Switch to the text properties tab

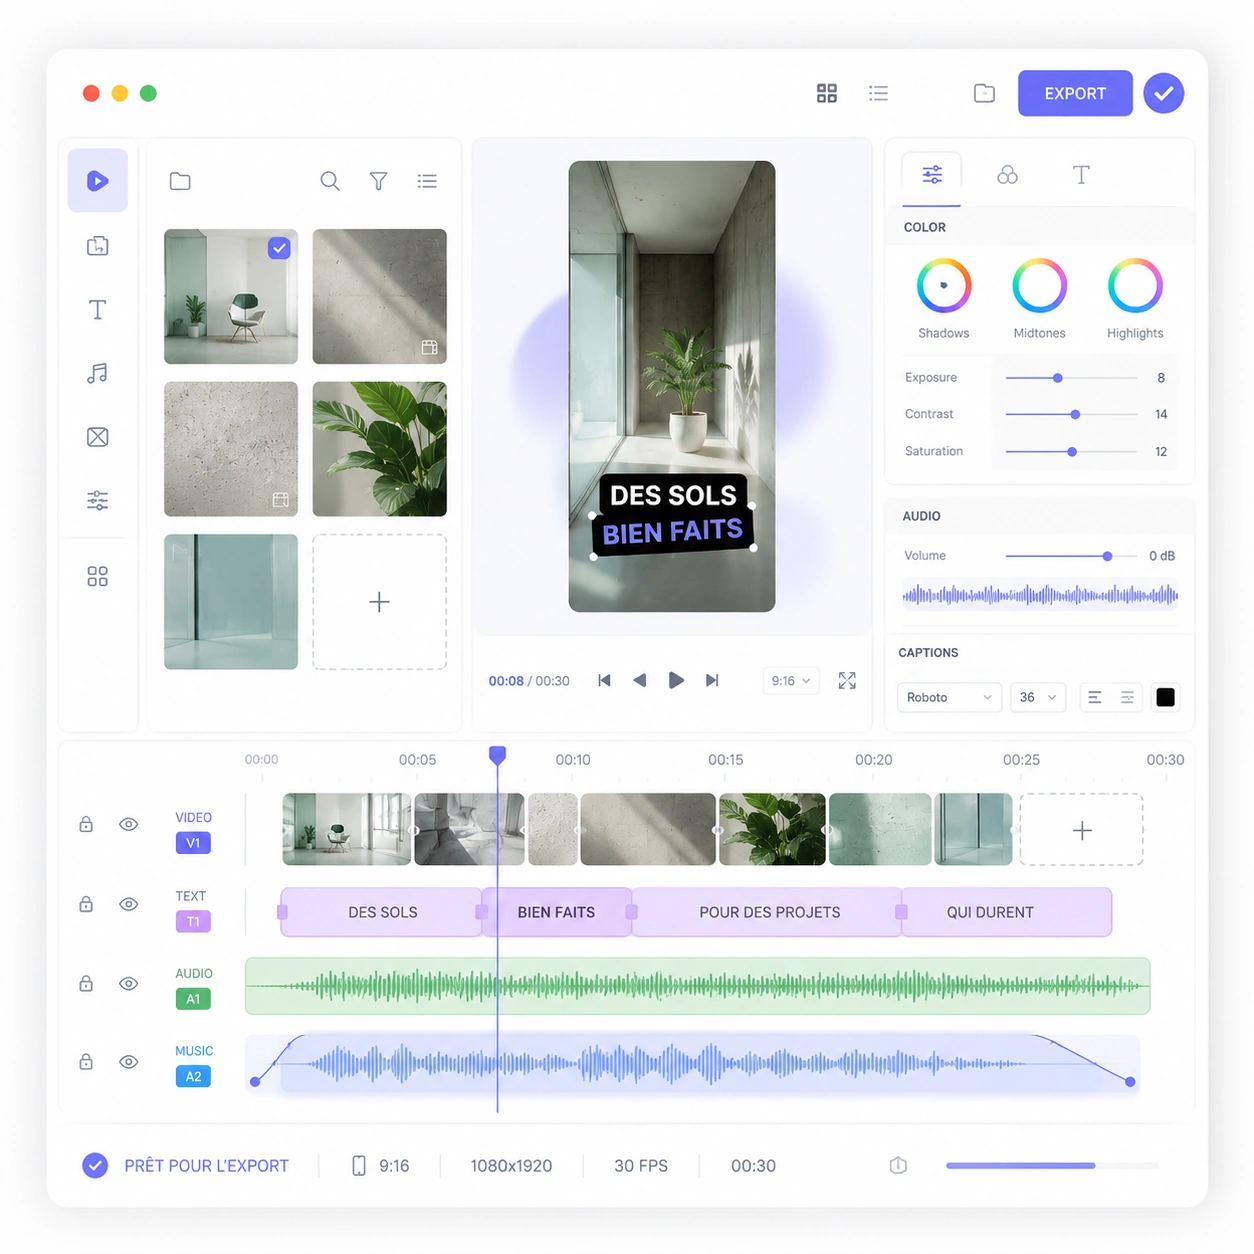pos(1081,175)
